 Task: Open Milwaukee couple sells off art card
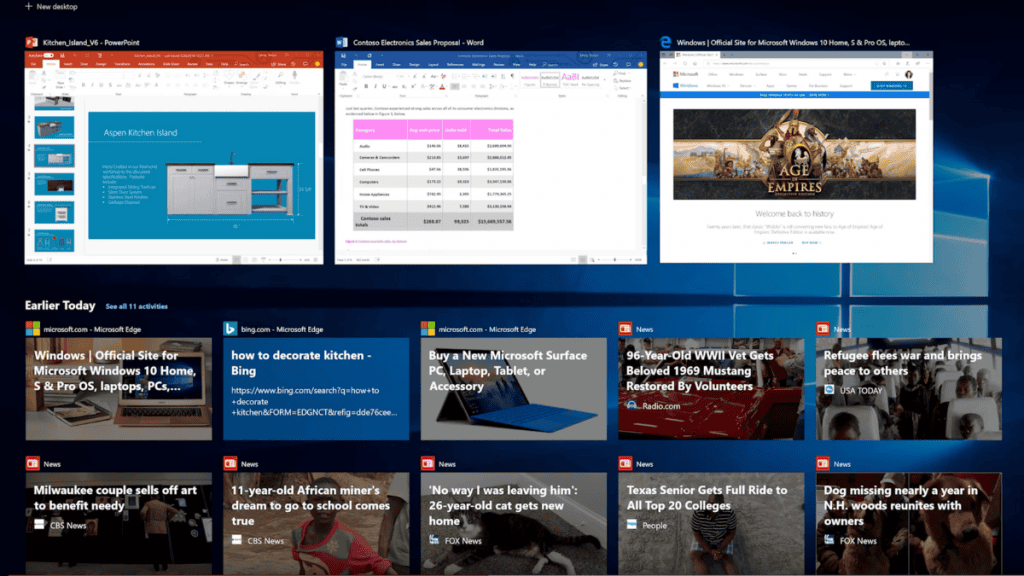pos(119,524)
